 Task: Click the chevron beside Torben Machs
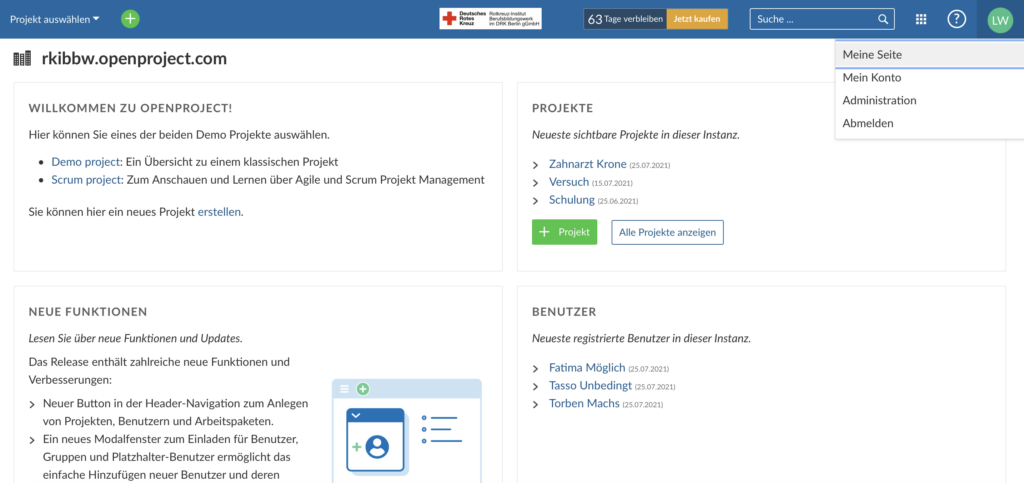(x=536, y=404)
